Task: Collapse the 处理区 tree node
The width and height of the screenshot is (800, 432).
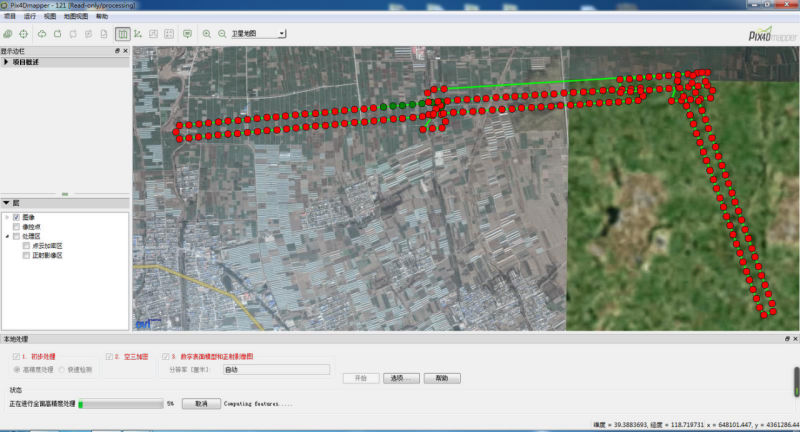Action: point(7,236)
